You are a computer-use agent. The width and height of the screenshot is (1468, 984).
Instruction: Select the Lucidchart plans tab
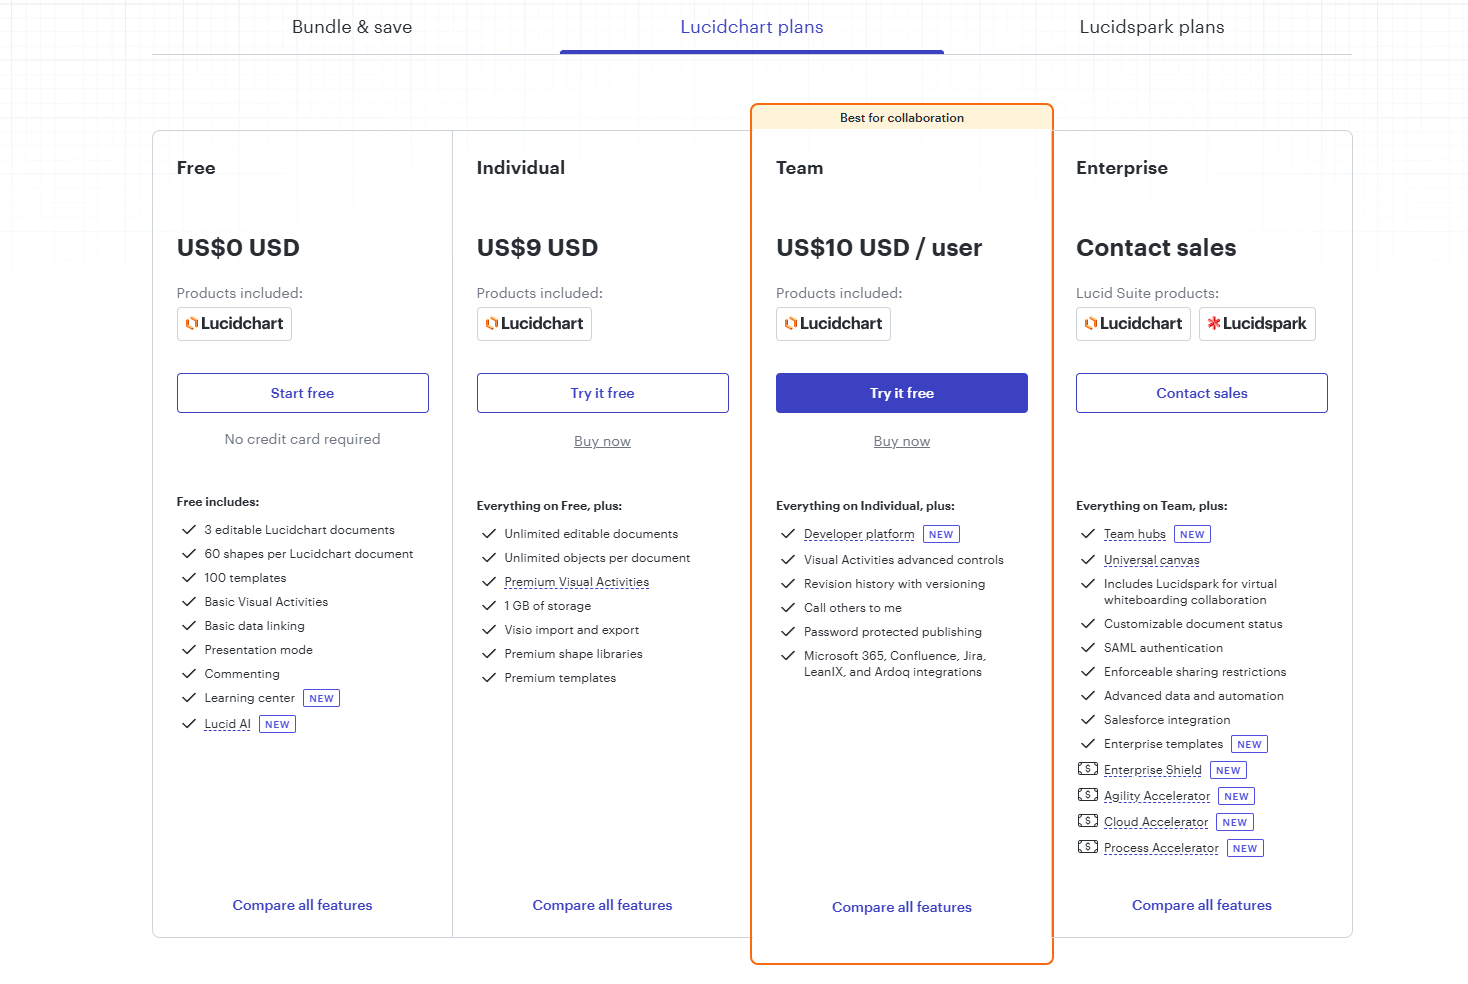[x=752, y=27]
